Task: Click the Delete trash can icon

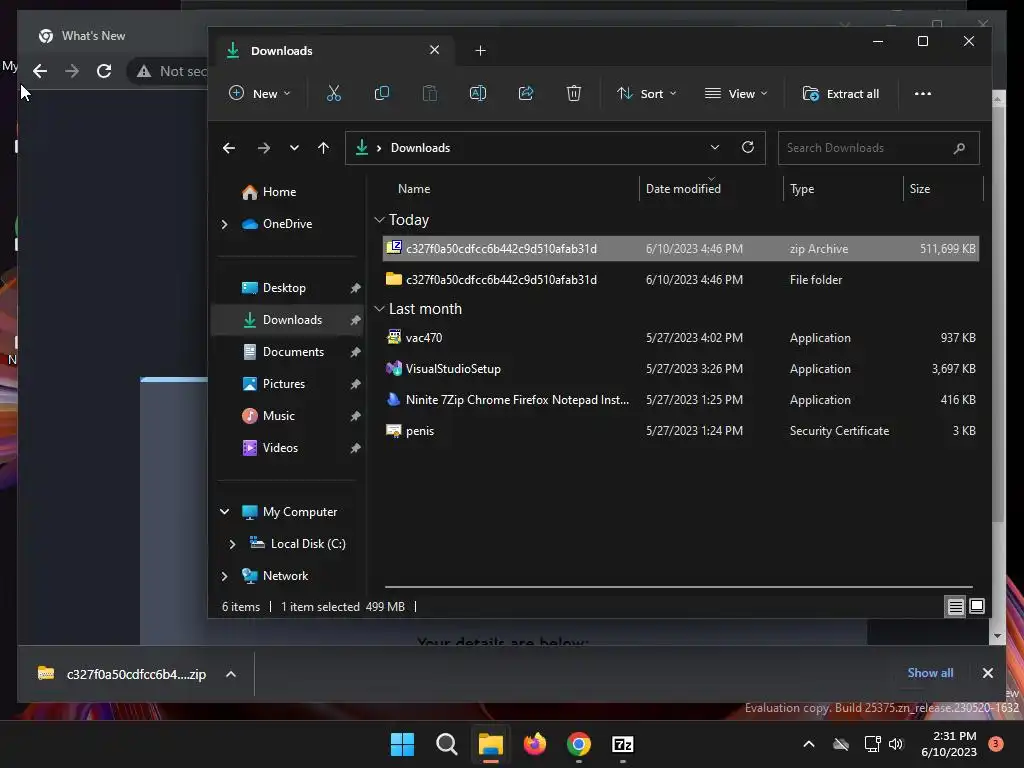Action: 574,93
